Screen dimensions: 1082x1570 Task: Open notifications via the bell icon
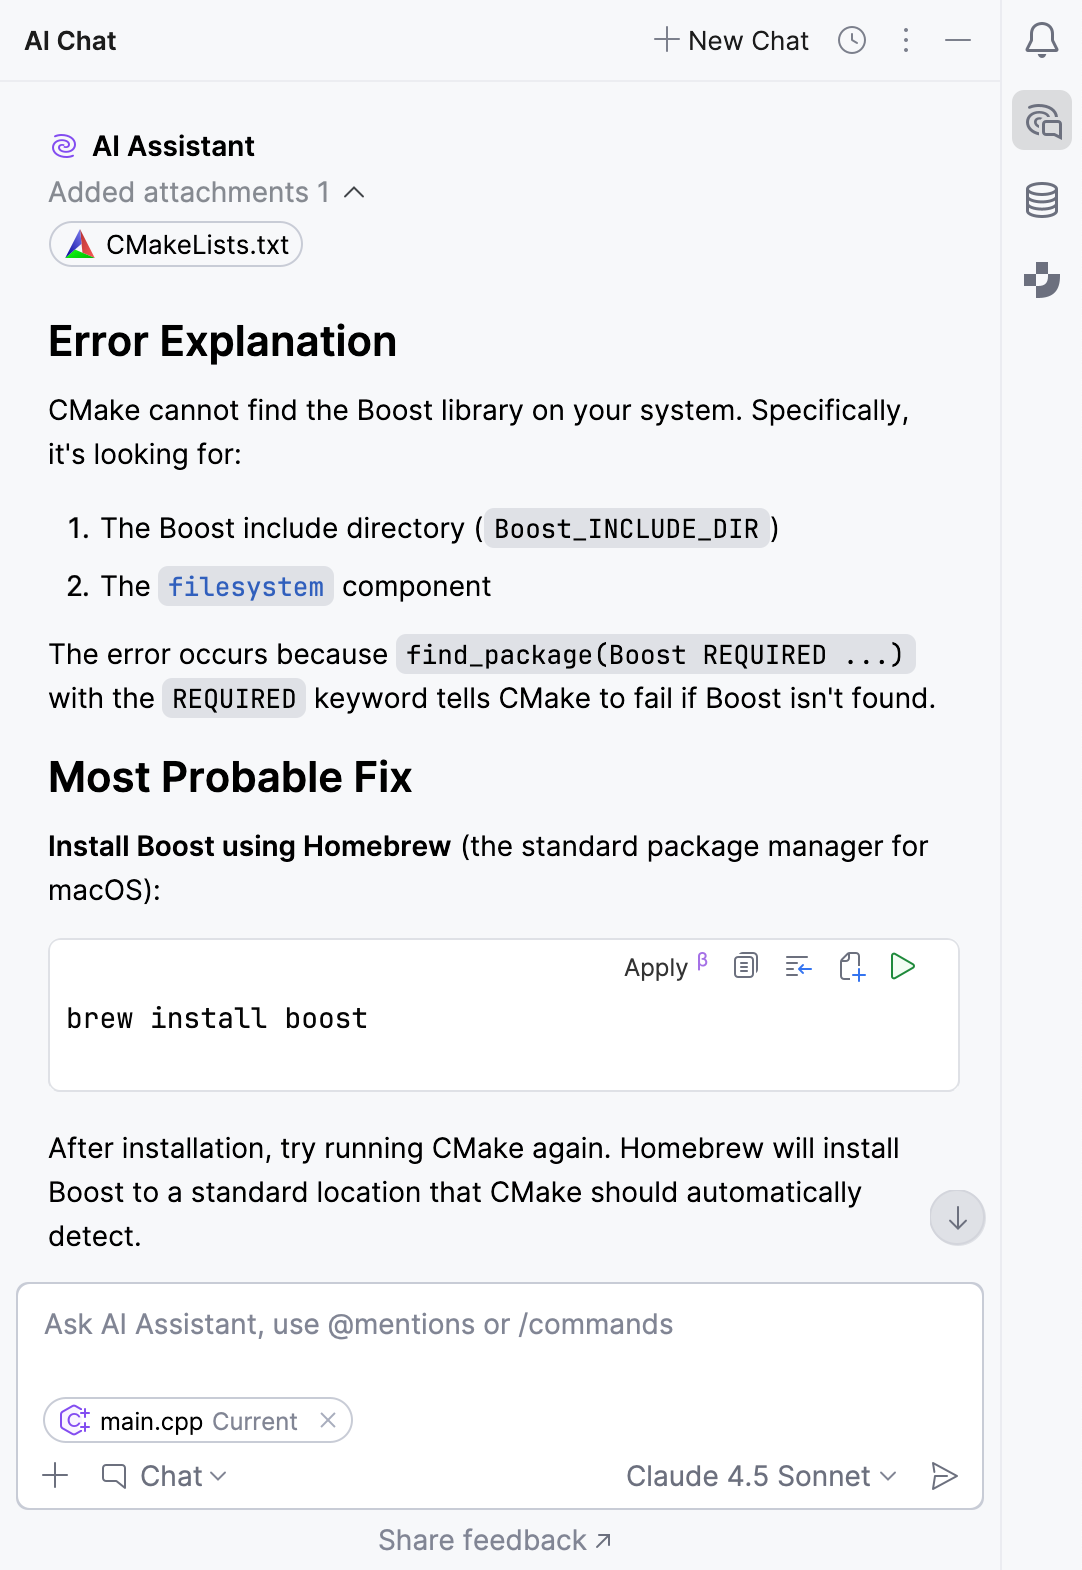pyautogui.click(x=1041, y=41)
